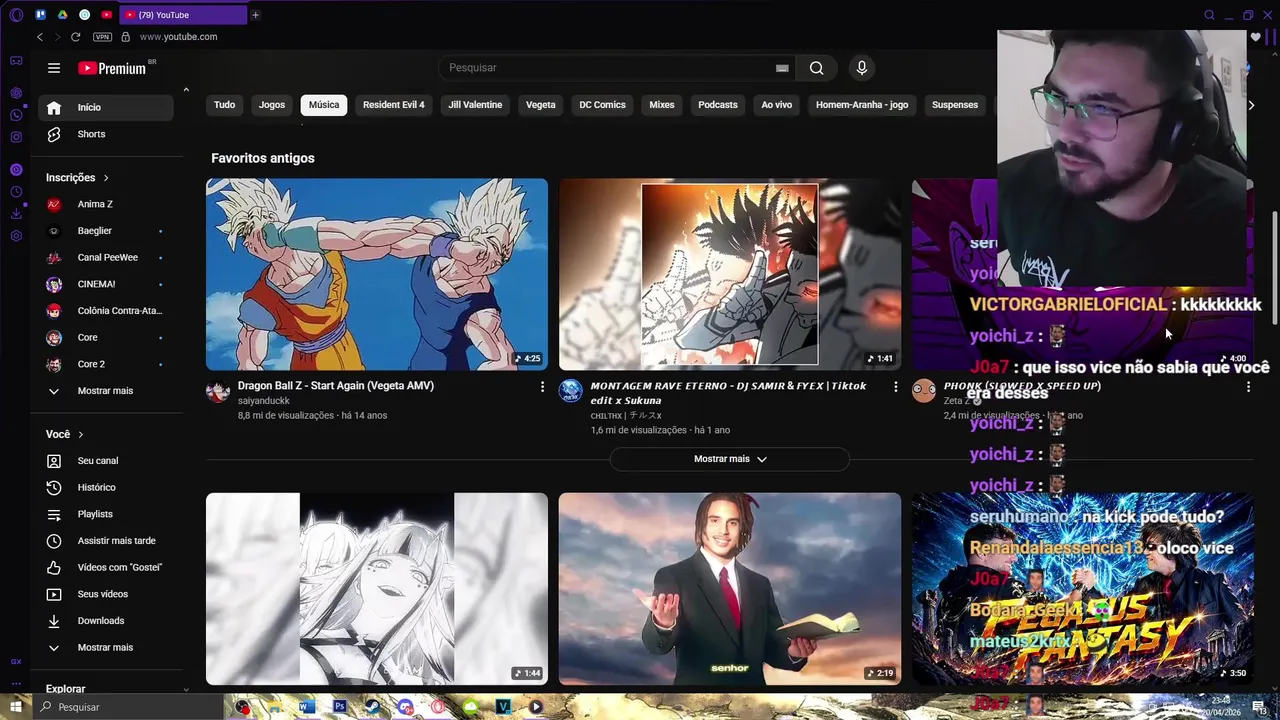Open the Canal PeeWee subscription
This screenshot has height=720, width=1280.
tap(106, 257)
